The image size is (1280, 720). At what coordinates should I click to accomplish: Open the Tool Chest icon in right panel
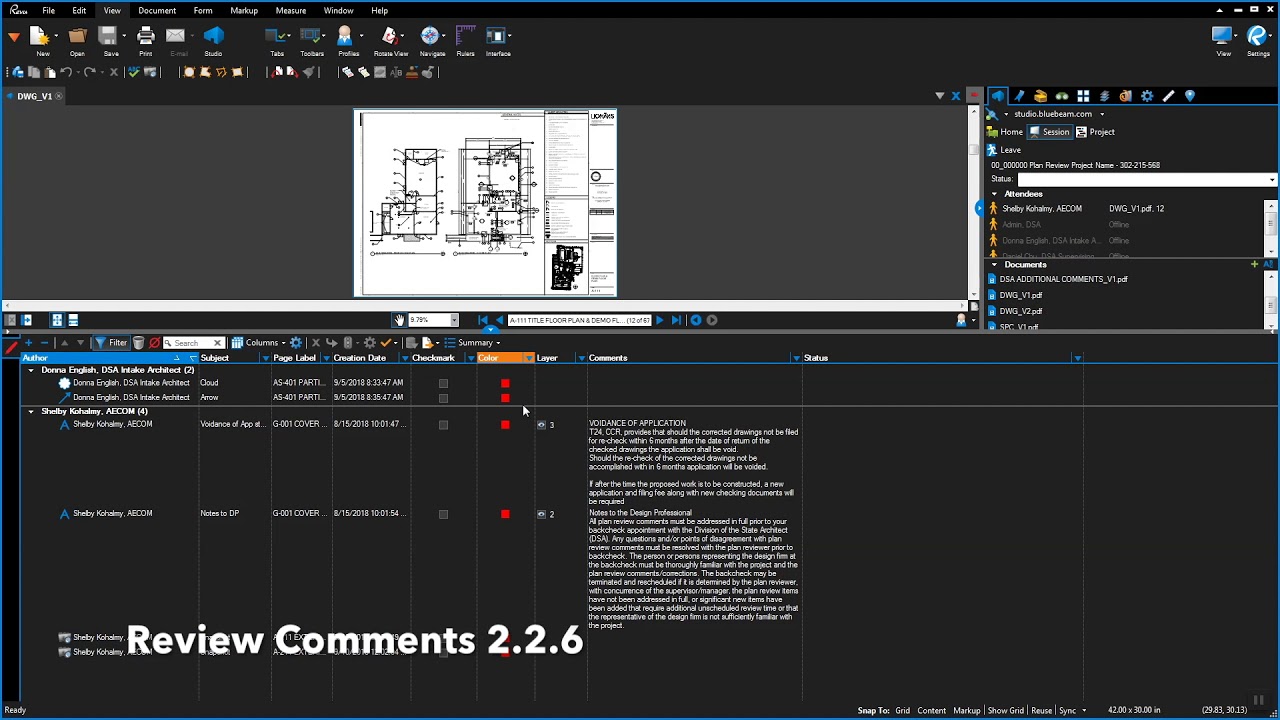point(1040,96)
